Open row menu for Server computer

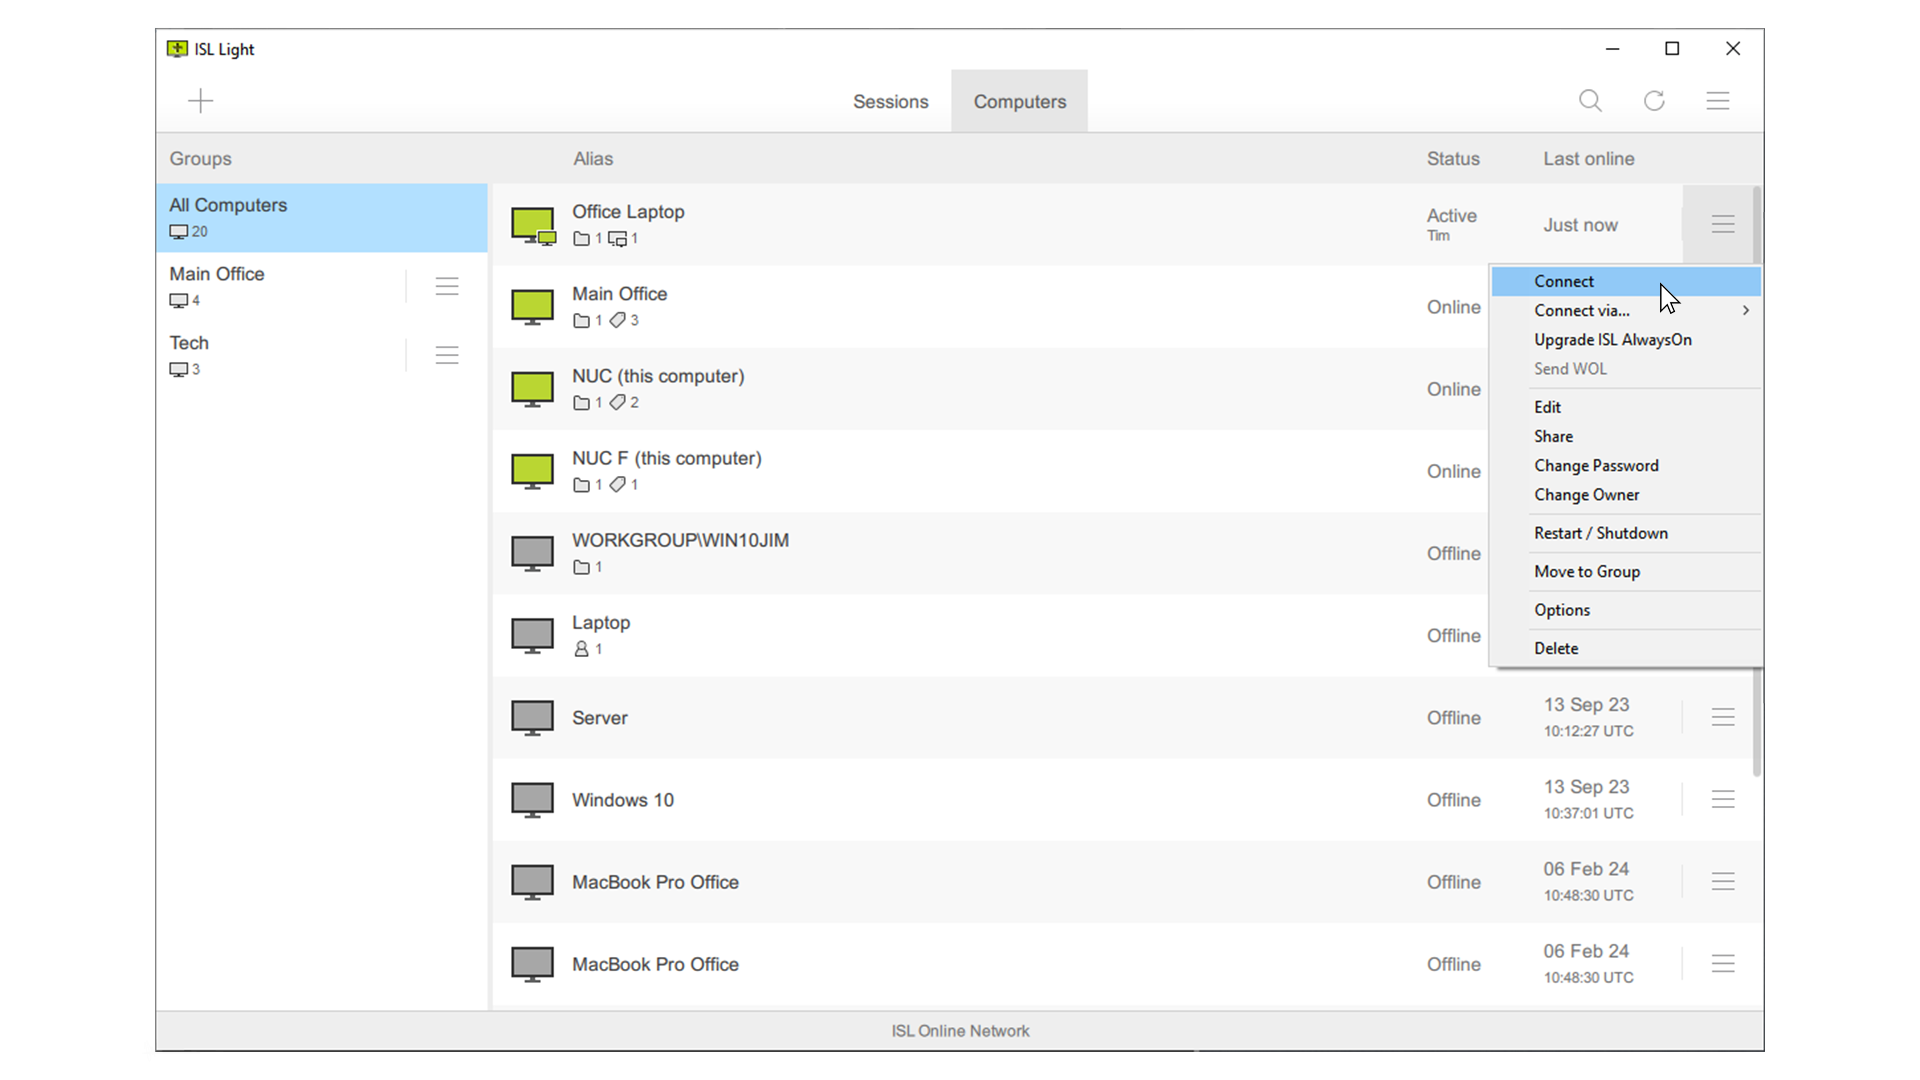tap(1722, 717)
